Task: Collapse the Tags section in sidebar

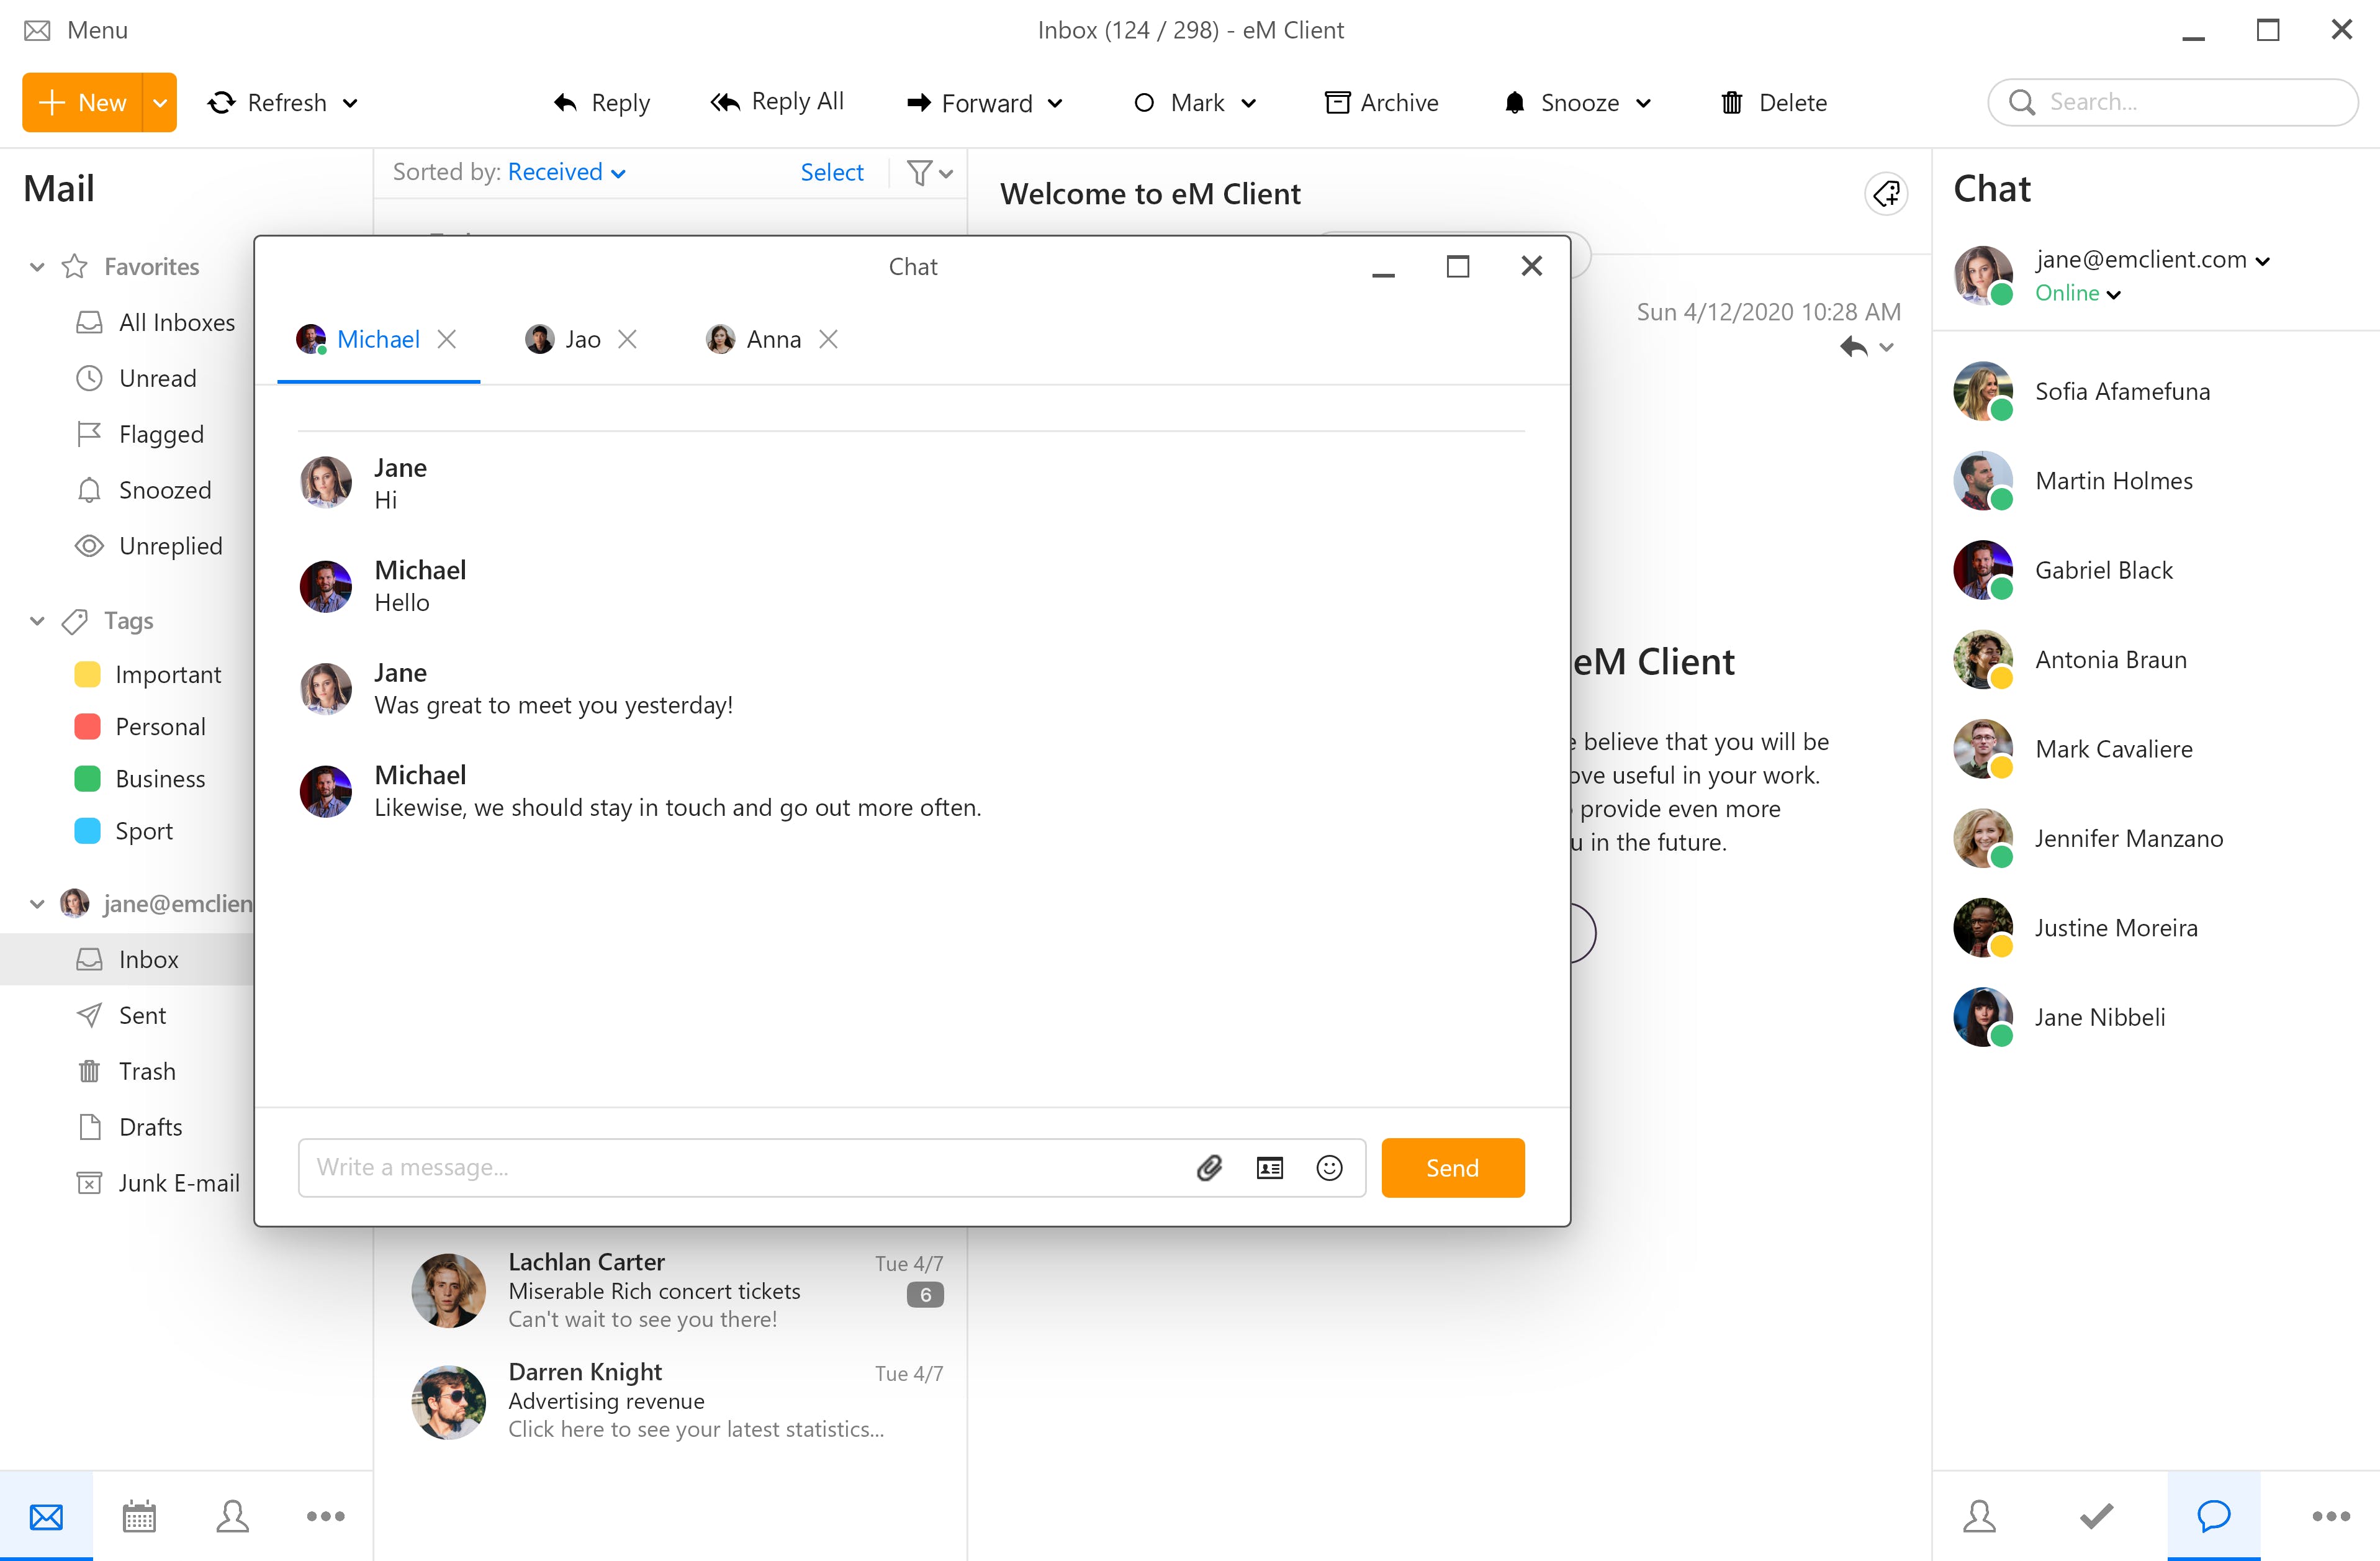Action: click(x=37, y=621)
